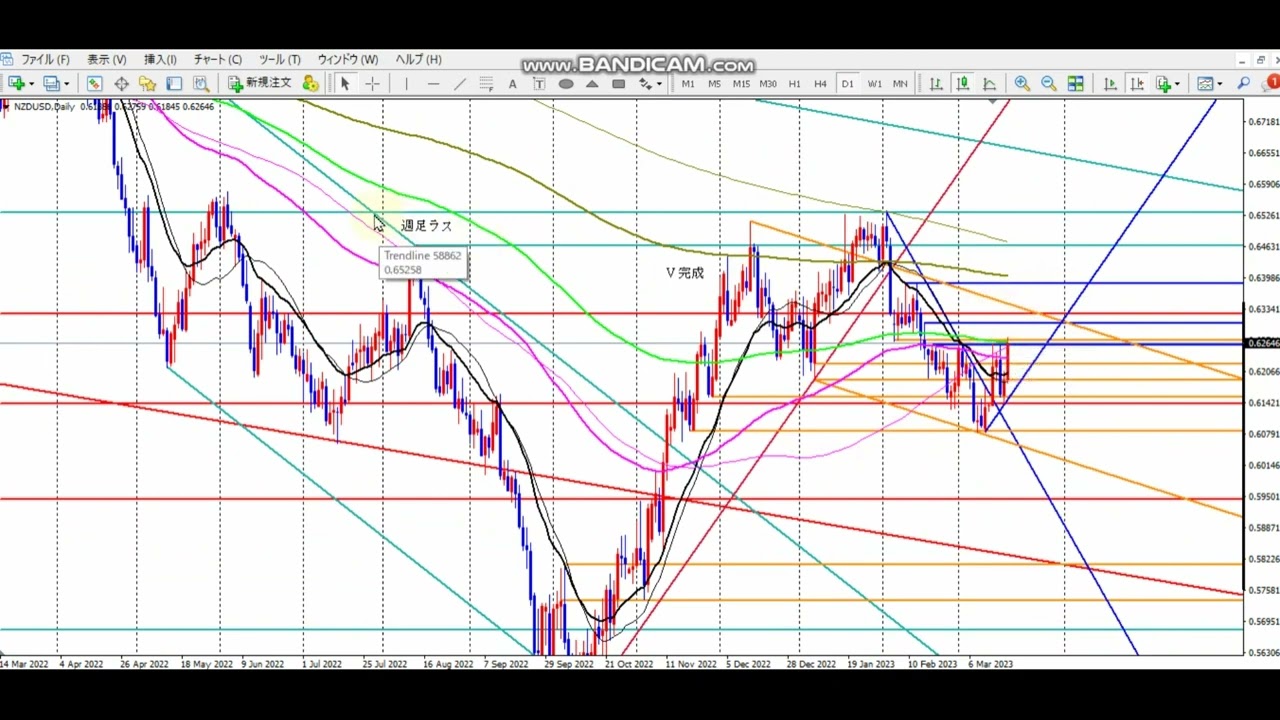Toggle the chart auto scroll button
Screen dimensions: 1280x720
[1110, 84]
